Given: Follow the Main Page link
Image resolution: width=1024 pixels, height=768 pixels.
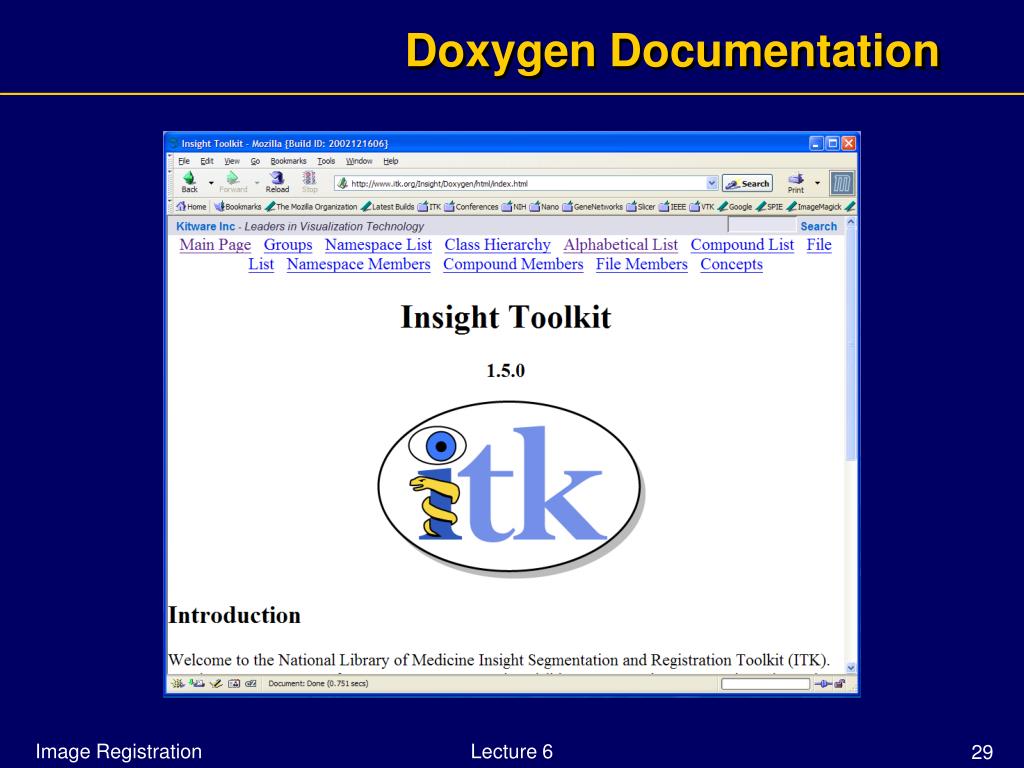Looking at the screenshot, I should click(216, 245).
